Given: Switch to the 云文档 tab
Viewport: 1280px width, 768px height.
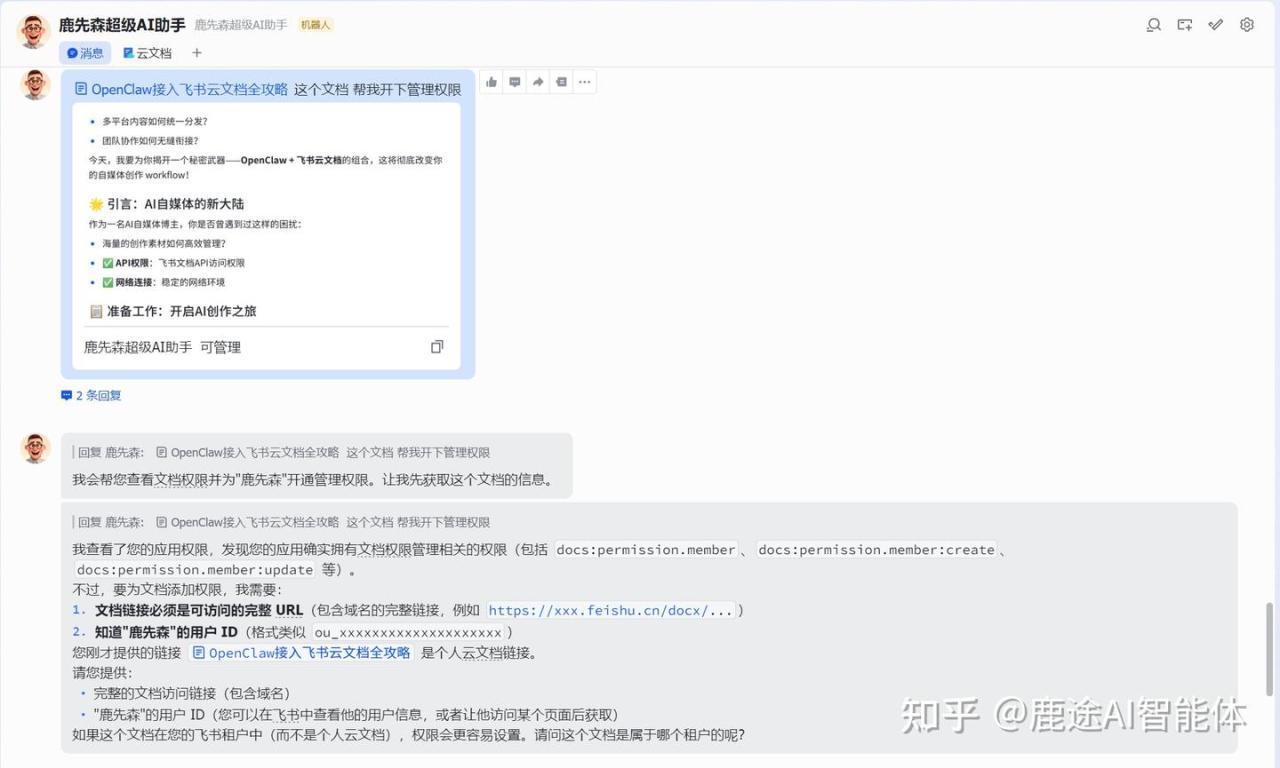Looking at the screenshot, I should pyautogui.click(x=147, y=53).
